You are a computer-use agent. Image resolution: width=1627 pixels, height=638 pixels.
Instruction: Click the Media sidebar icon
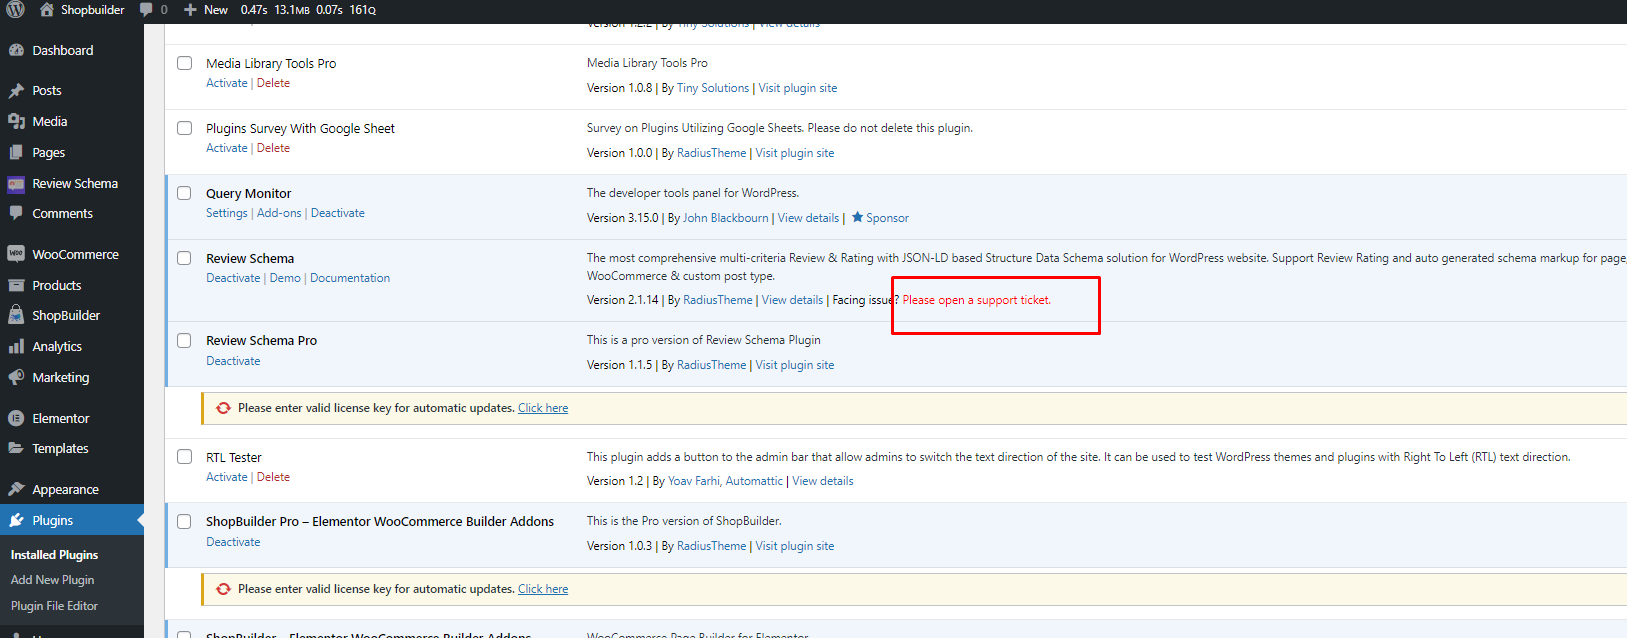coord(16,121)
